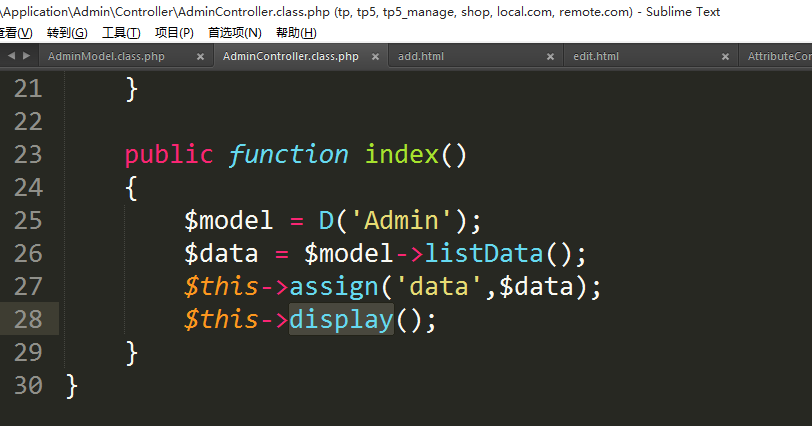The height and width of the screenshot is (426, 812).
Task: Click line number 30 in the gutter
Action: coord(28,385)
